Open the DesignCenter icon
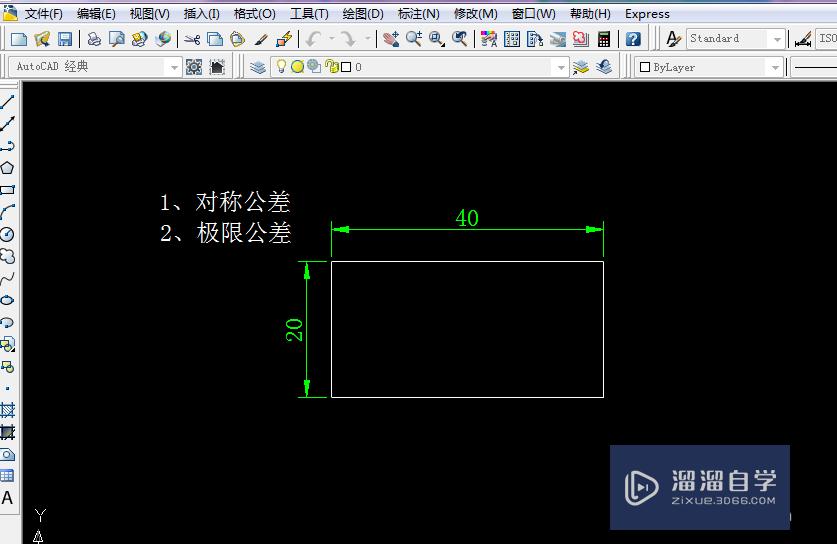Viewport: 837px width, 544px height. coord(511,39)
